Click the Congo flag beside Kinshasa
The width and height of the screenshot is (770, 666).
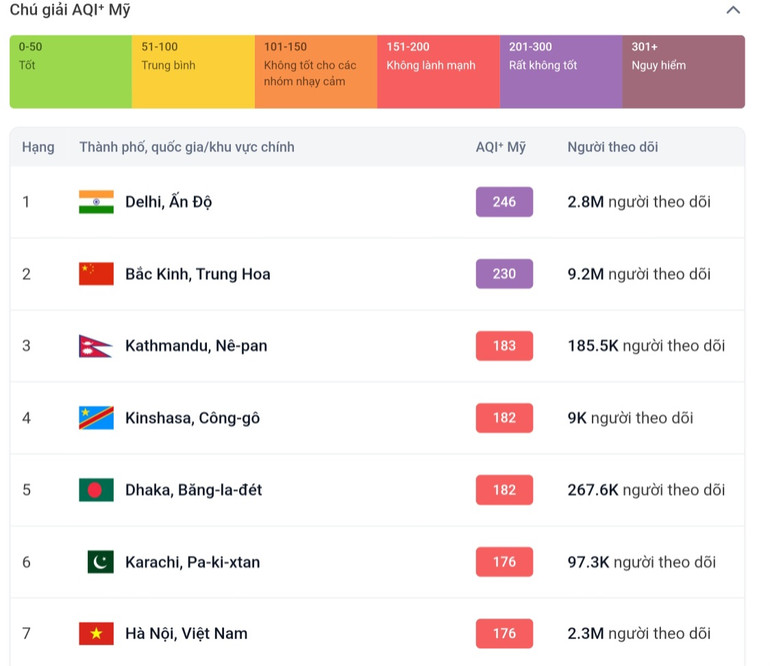(96, 418)
